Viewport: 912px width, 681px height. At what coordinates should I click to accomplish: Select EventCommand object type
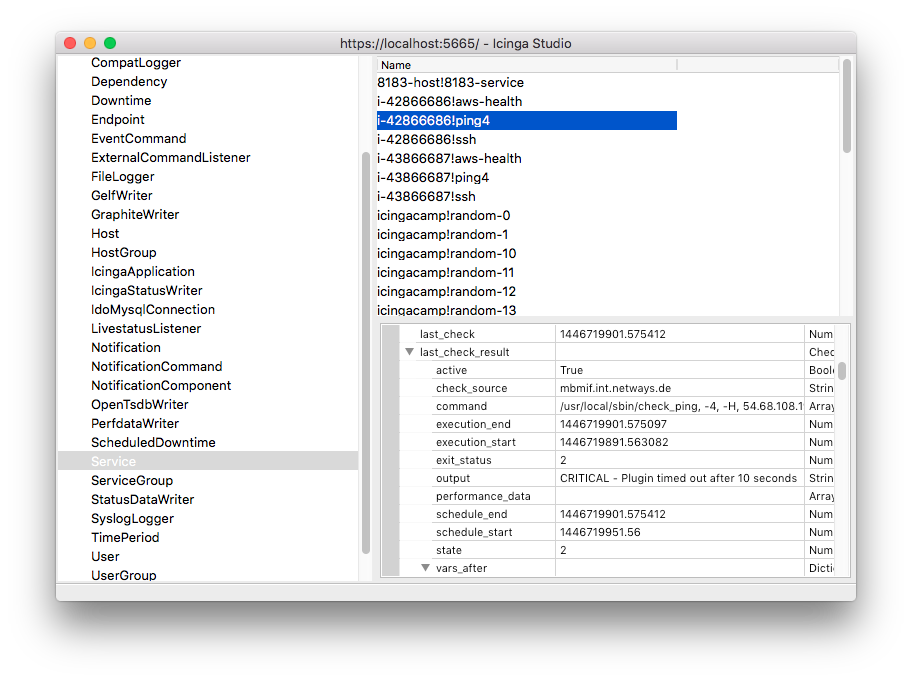(138, 138)
